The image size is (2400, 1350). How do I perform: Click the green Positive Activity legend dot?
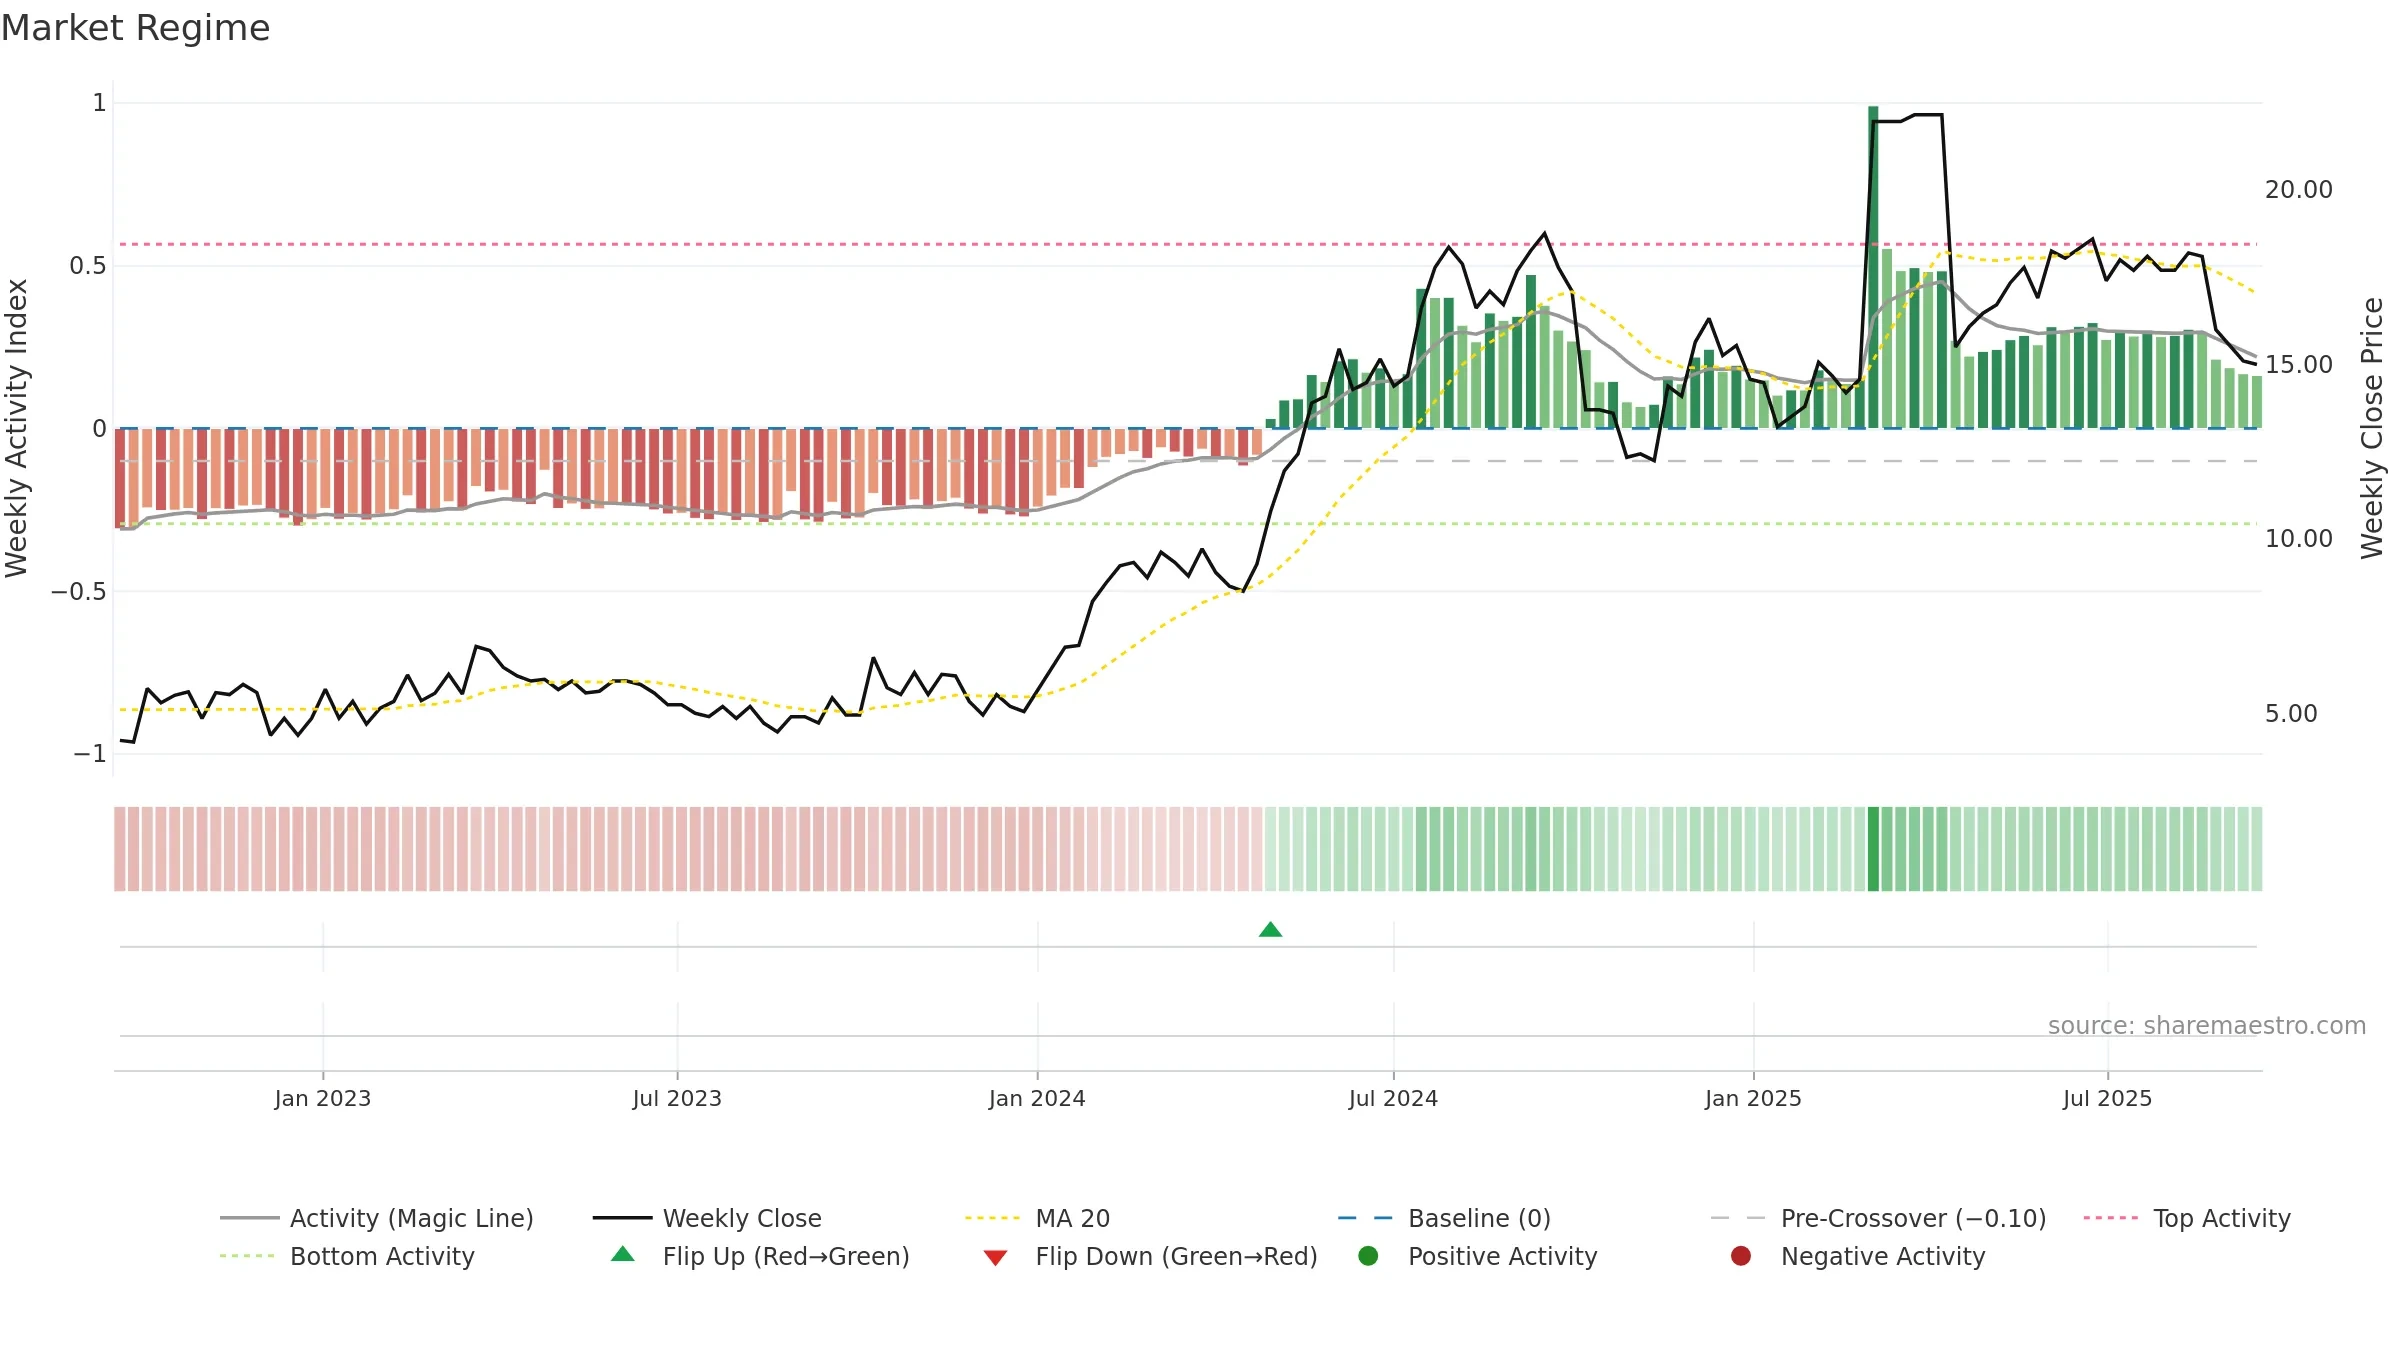tap(1368, 1256)
